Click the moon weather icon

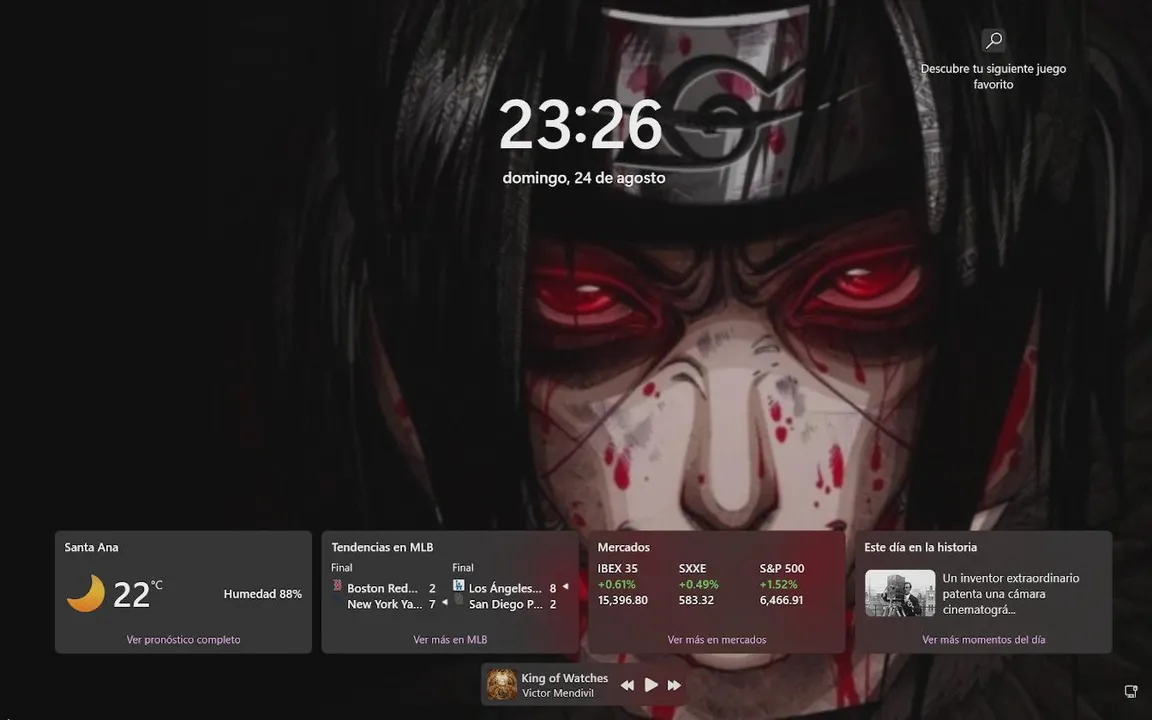pos(86,594)
